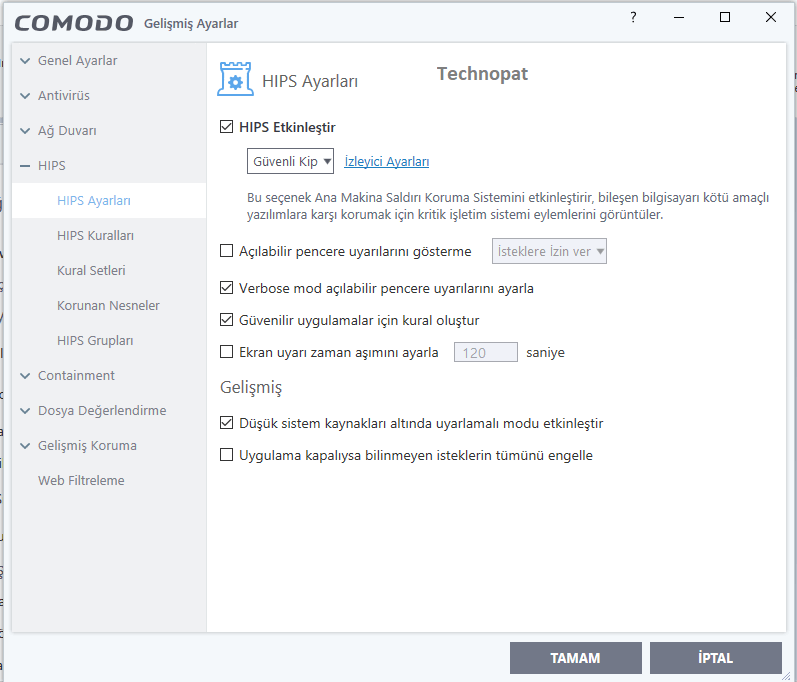Viewport: 797px width, 682px height.
Task: Toggle the HIPS Etkinleştir checkbox
Action: click(x=226, y=127)
